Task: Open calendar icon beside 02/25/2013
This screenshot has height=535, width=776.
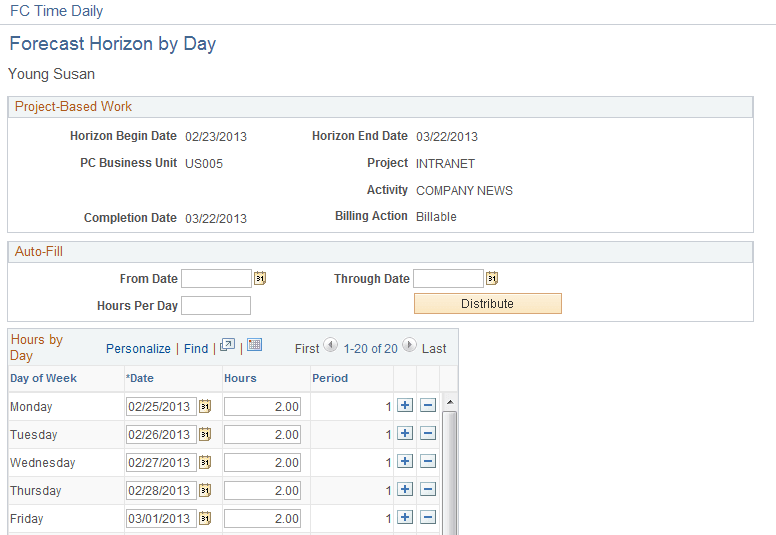Action: click(205, 407)
